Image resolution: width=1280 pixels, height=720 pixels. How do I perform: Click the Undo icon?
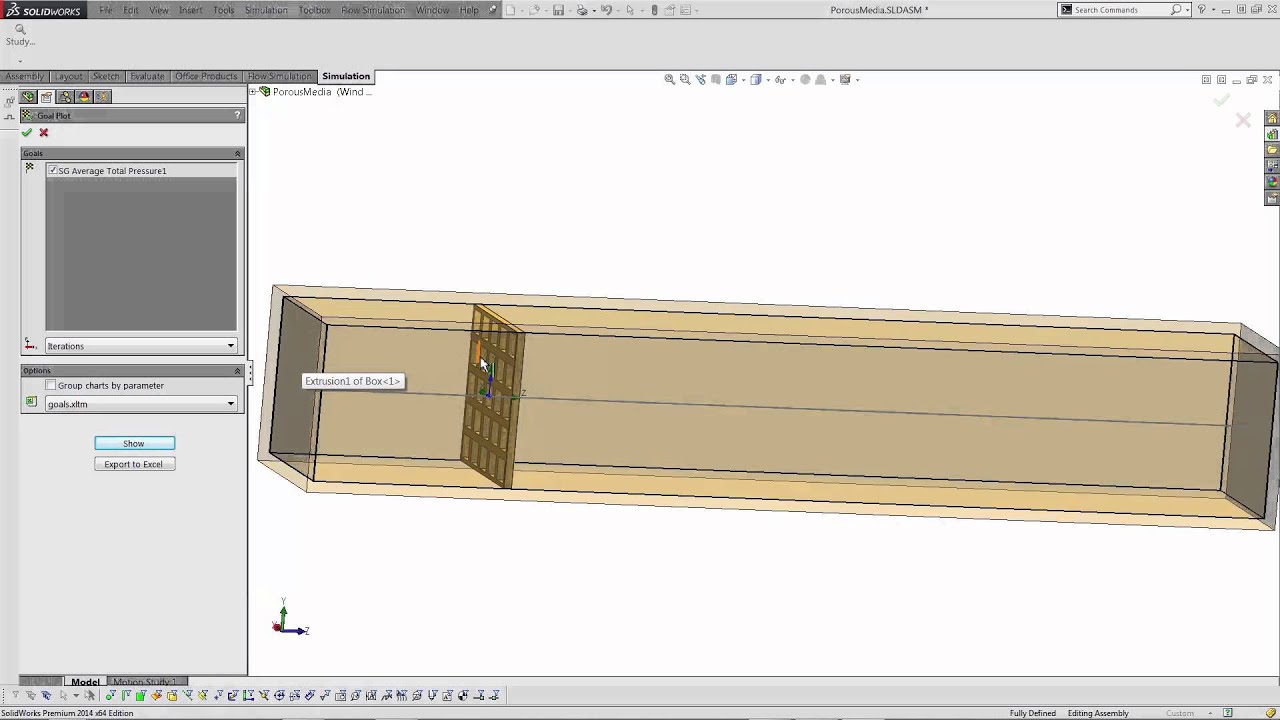tap(606, 10)
